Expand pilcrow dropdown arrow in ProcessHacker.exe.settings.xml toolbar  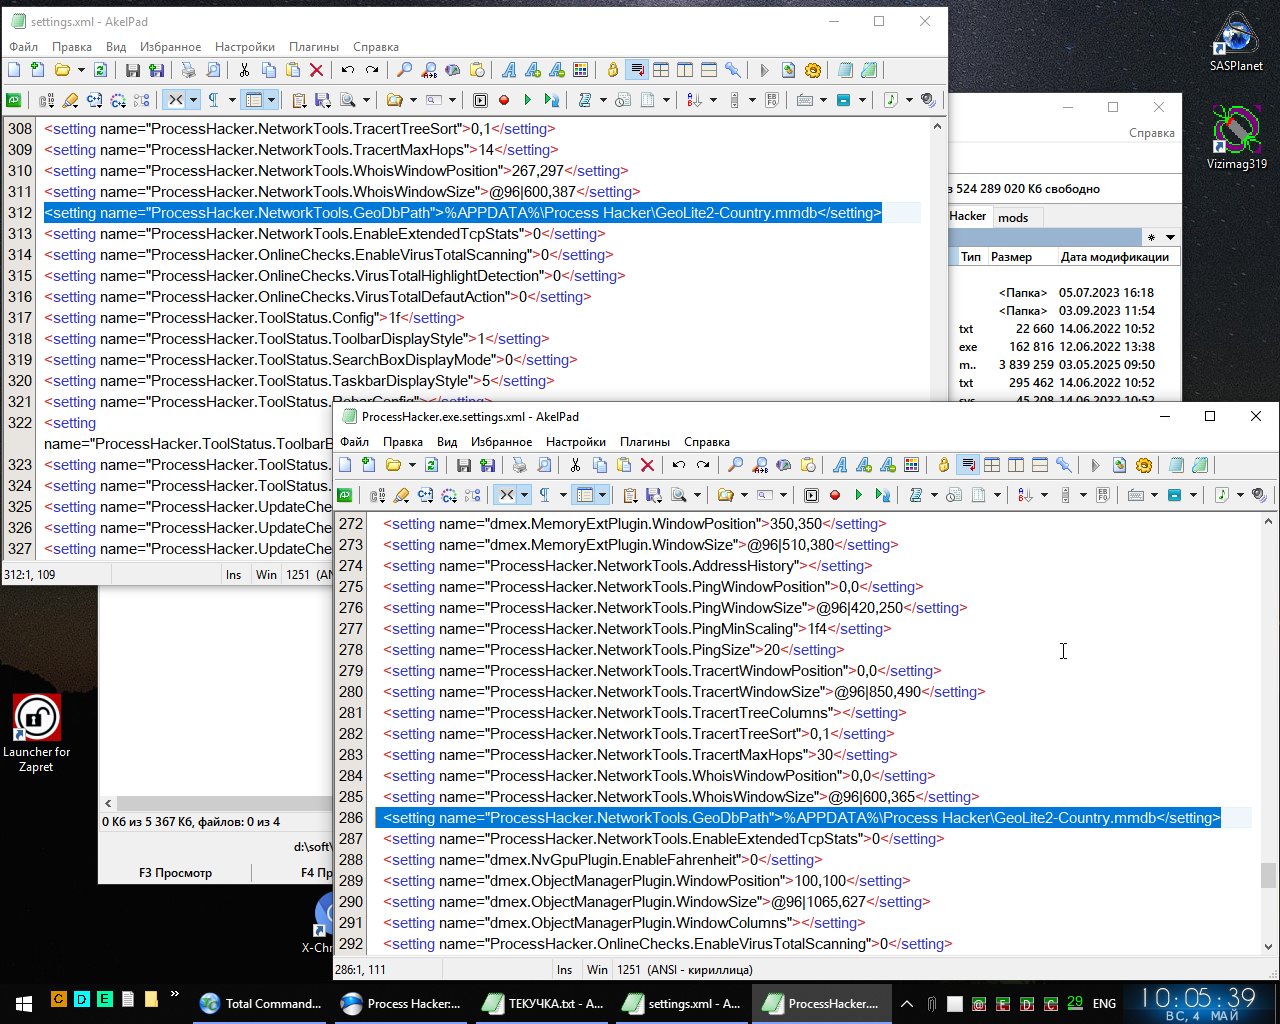(562, 495)
